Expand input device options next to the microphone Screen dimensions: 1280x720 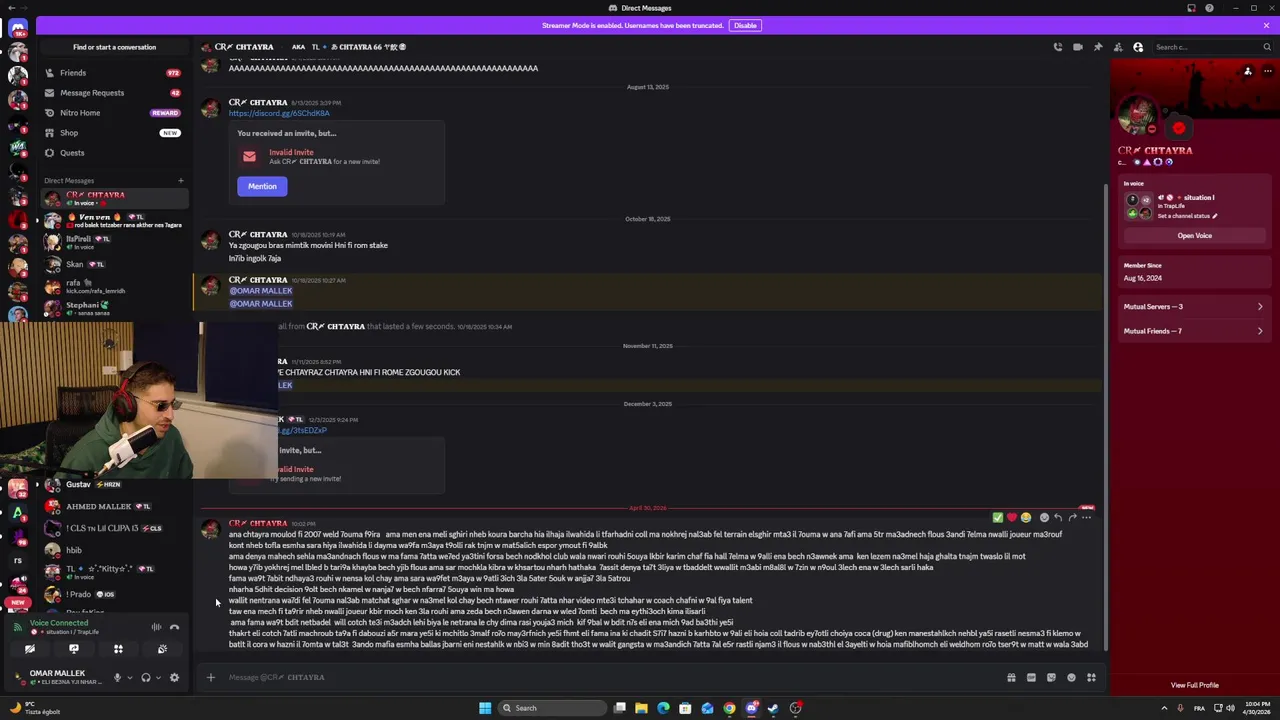coord(129,678)
